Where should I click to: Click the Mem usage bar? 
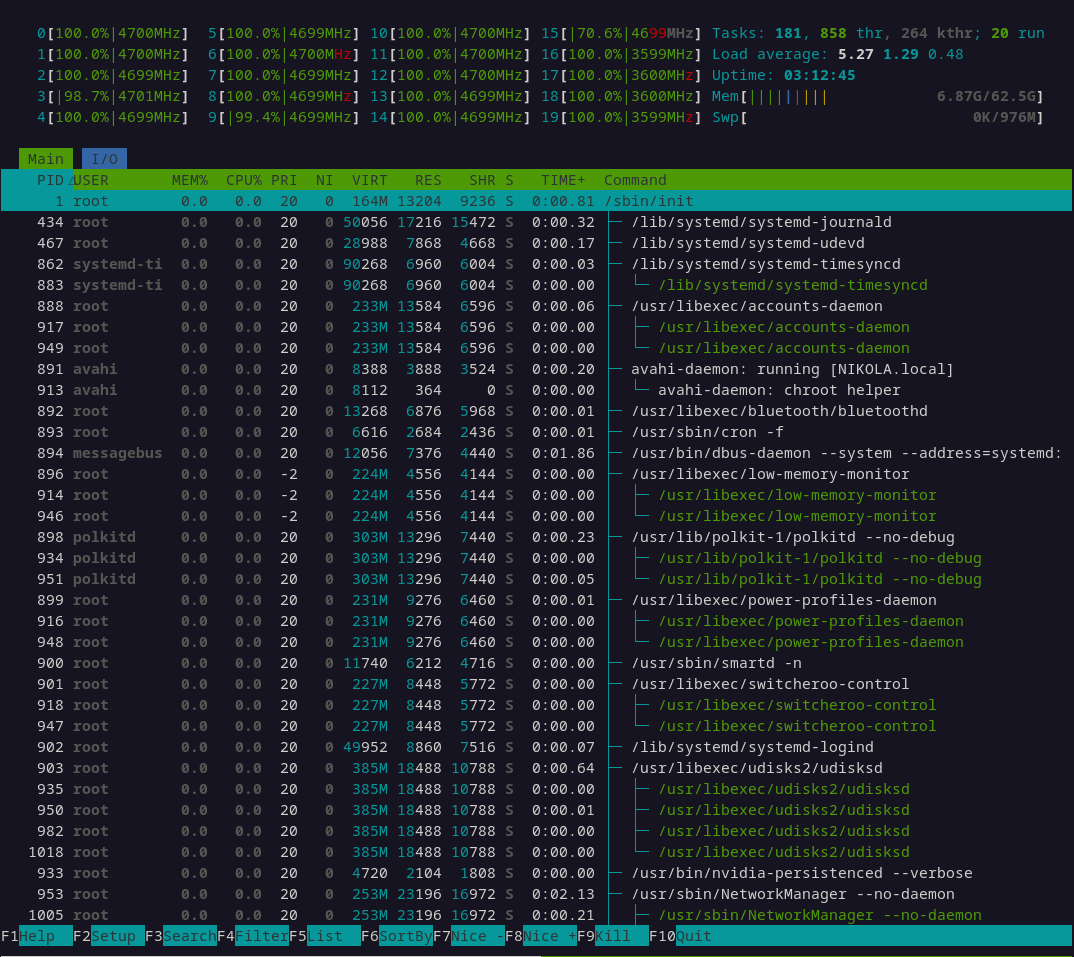click(x=877, y=97)
